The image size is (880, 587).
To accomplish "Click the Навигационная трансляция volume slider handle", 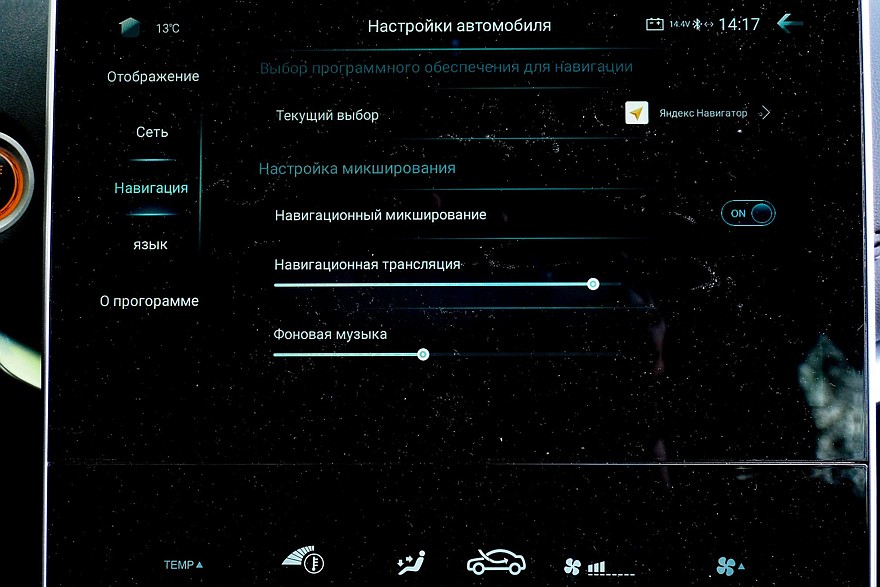I will tap(593, 284).
